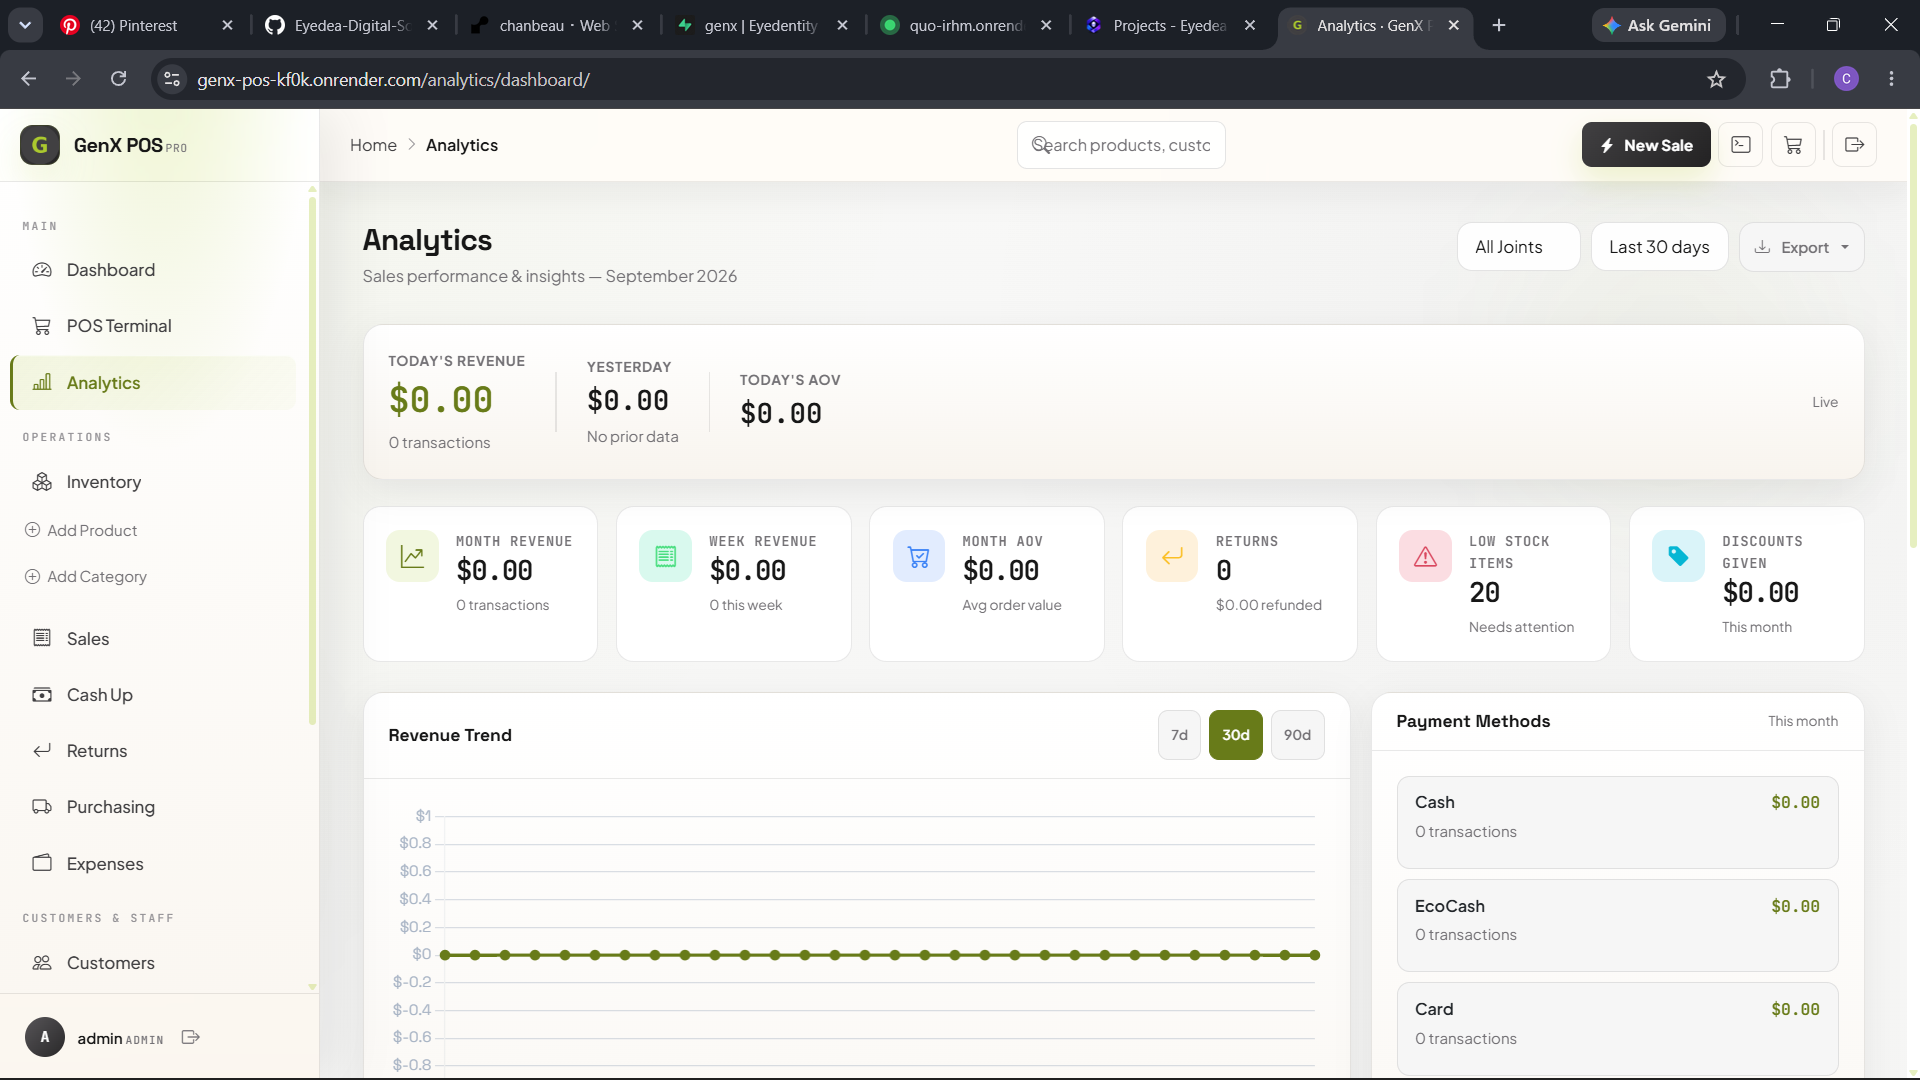
Task: Go to Dashboard in sidebar
Action: [x=153, y=270]
